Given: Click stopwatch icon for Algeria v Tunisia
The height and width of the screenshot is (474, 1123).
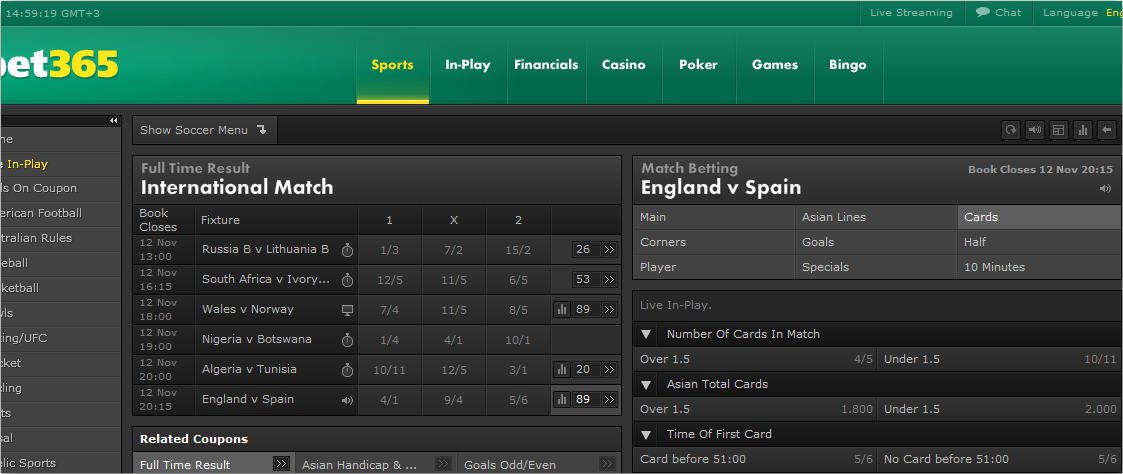Looking at the screenshot, I should pyautogui.click(x=347, y=370).
